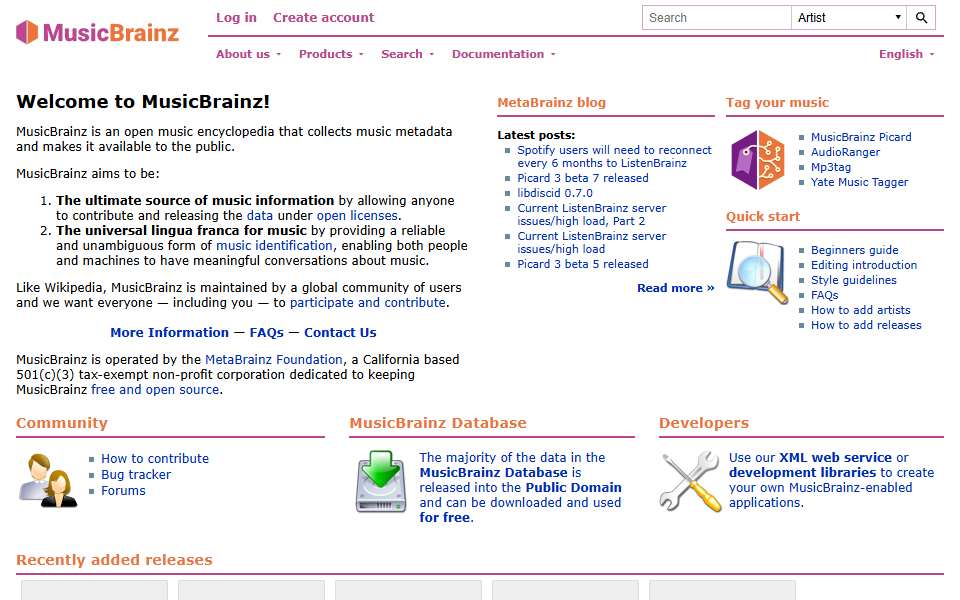Open Bug tracker link
The image size is (960, 600).
(136, 474)
